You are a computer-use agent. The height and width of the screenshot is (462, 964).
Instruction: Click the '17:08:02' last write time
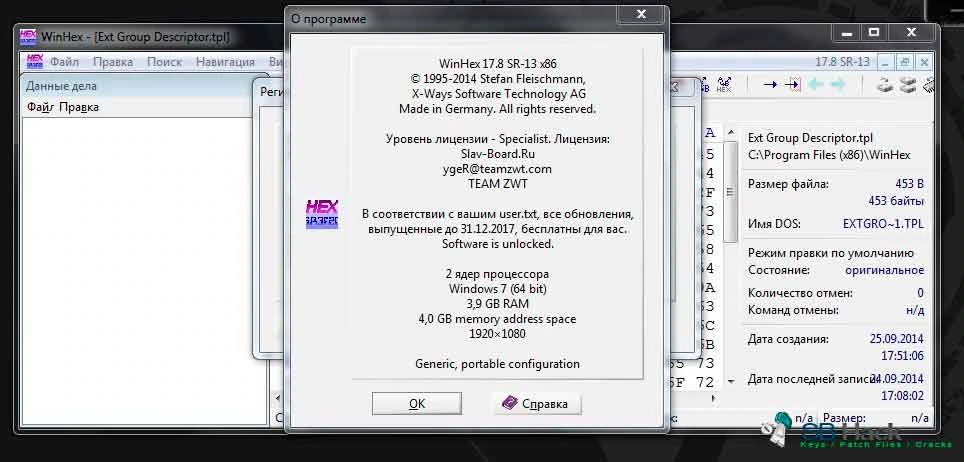901,396
